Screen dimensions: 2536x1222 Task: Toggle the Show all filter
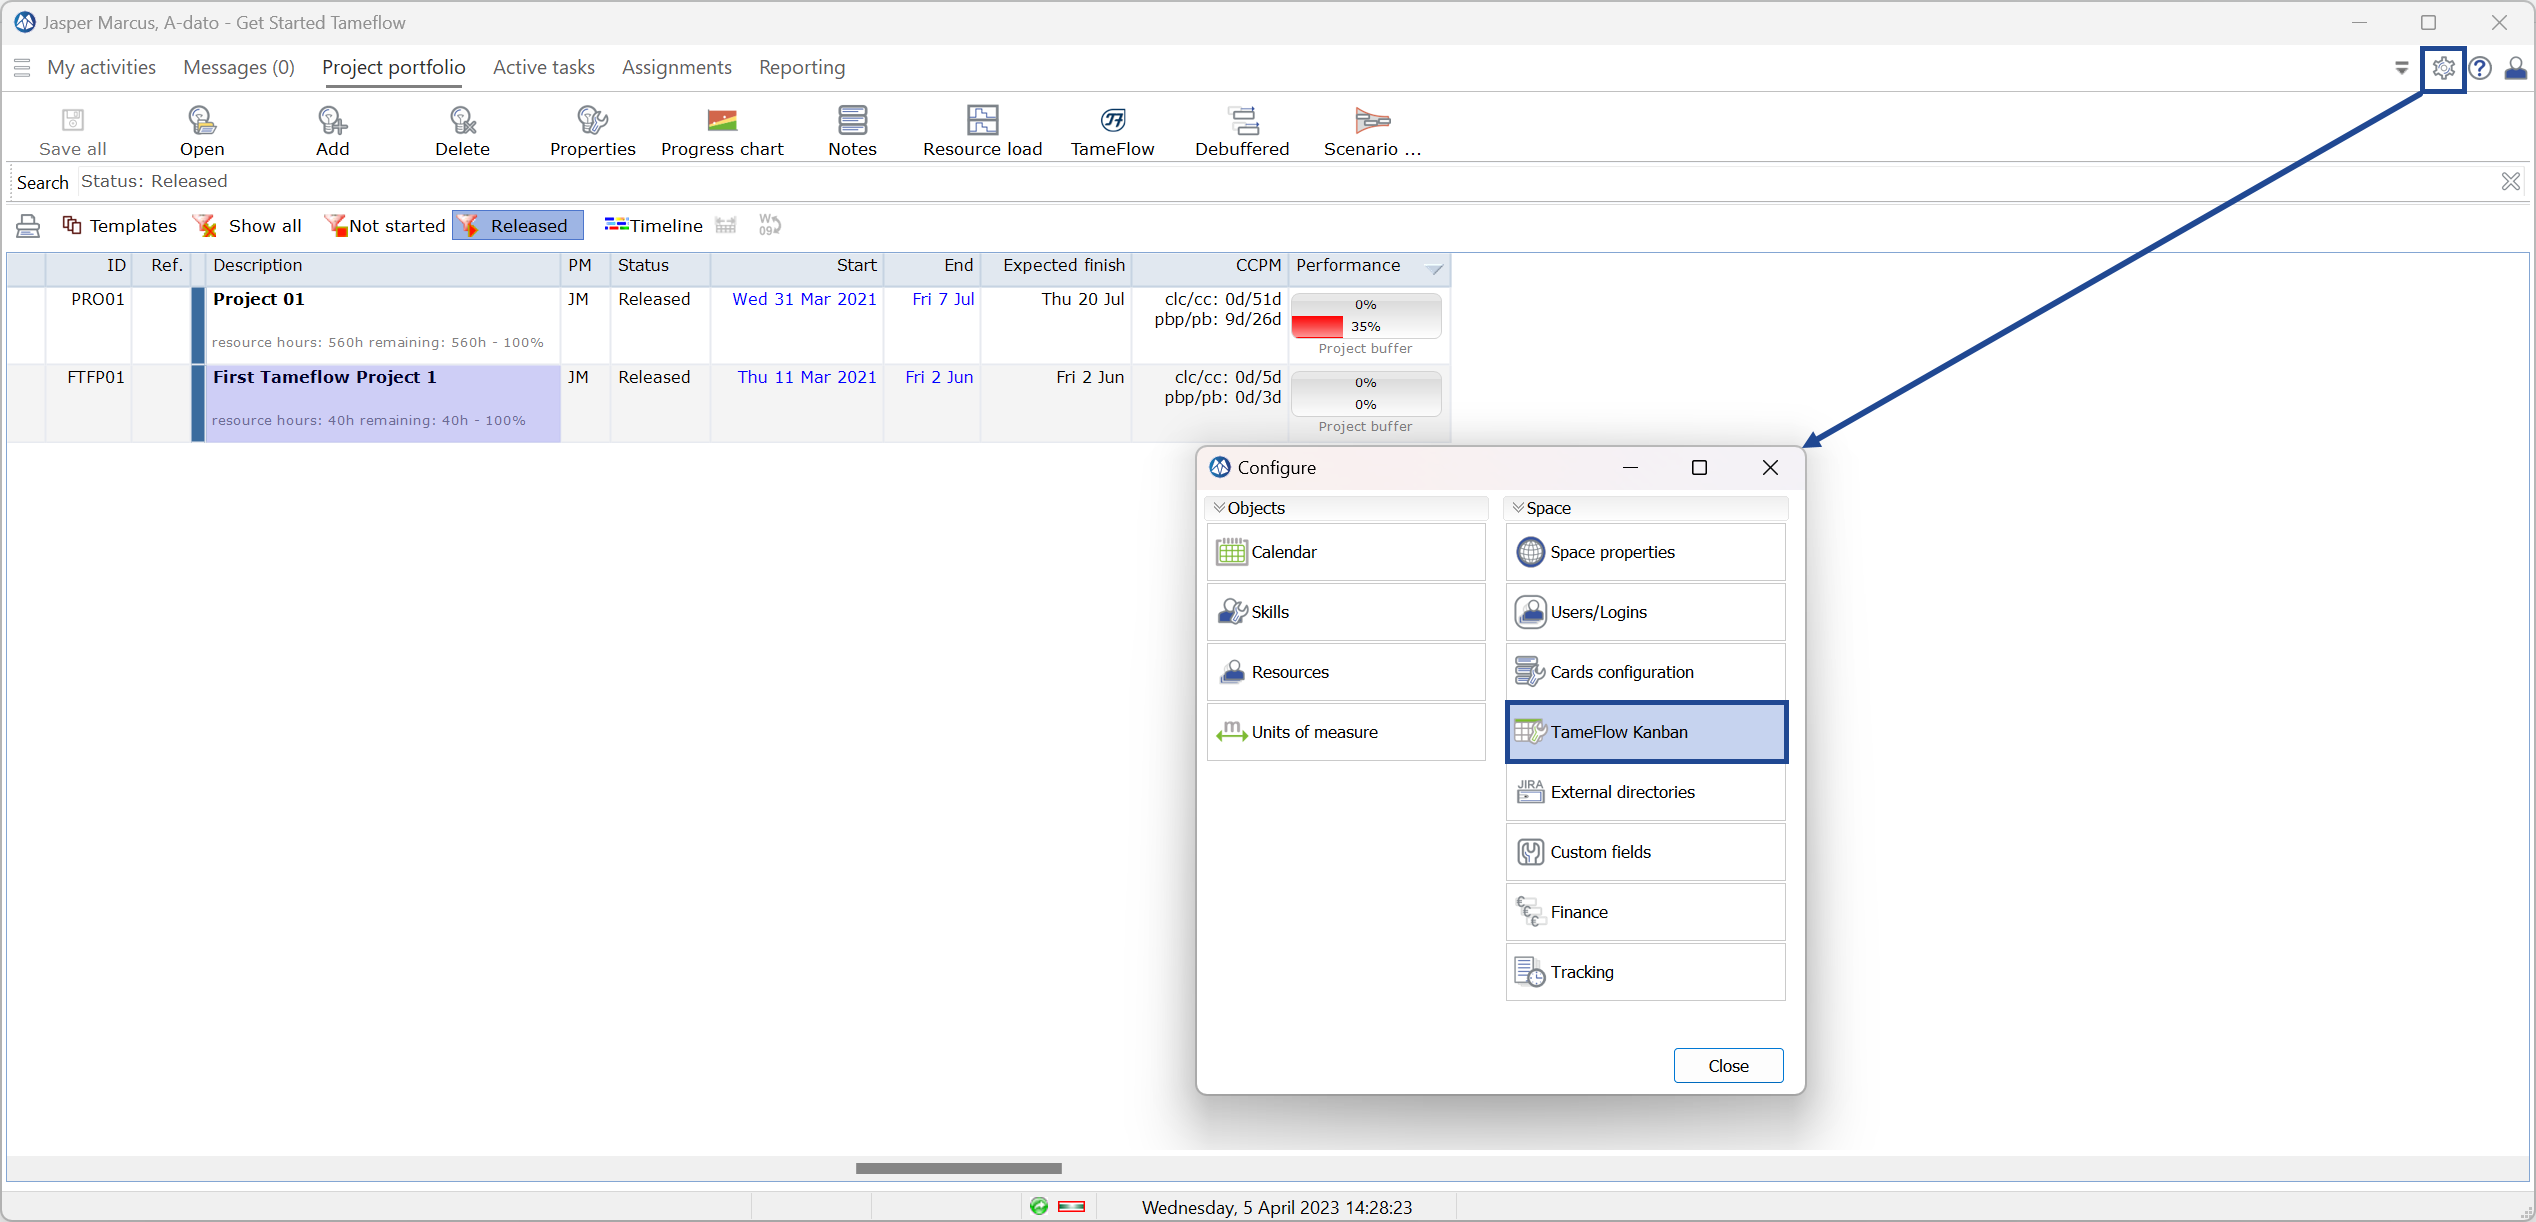click(x=248, y=226)
